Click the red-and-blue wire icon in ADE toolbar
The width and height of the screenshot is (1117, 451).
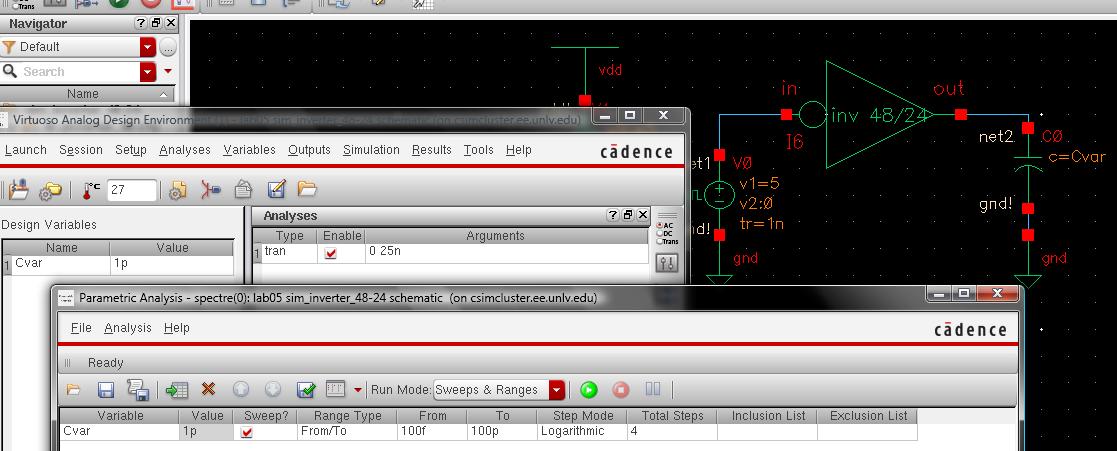pyautogui.click(x=211, y=190)
